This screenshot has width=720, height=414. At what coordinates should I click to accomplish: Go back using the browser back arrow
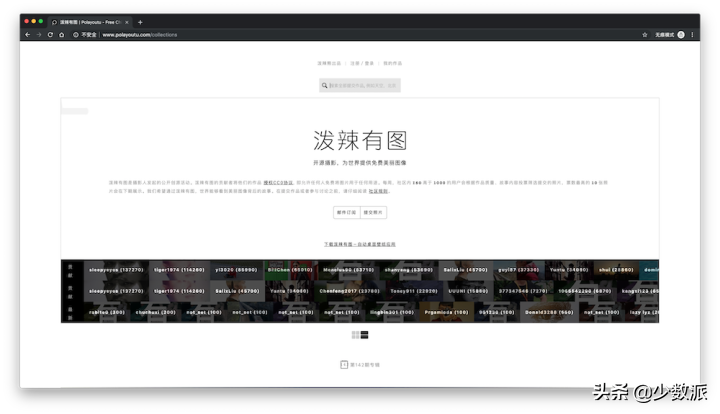point(28,35)
